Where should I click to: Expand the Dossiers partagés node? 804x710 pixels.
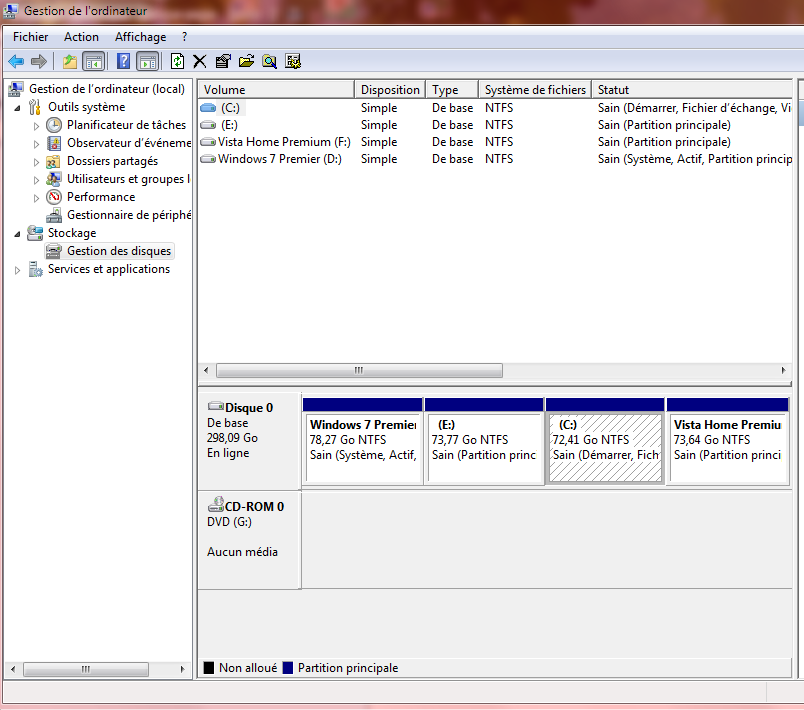[x=36, y=162]
